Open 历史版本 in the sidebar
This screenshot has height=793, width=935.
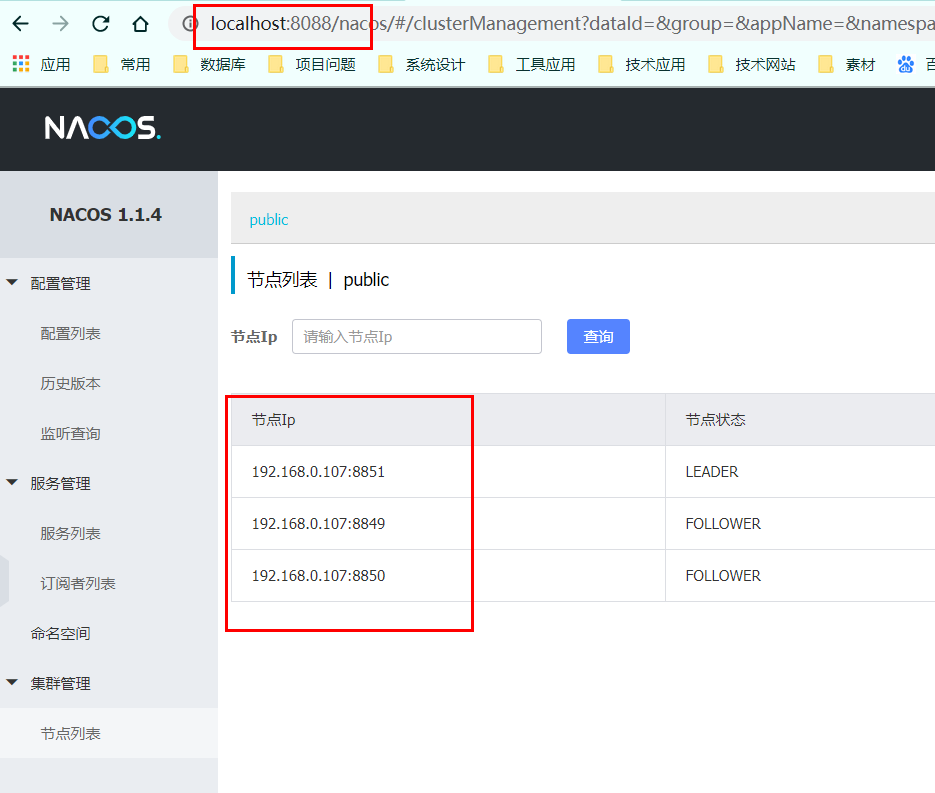coord(70,383)
